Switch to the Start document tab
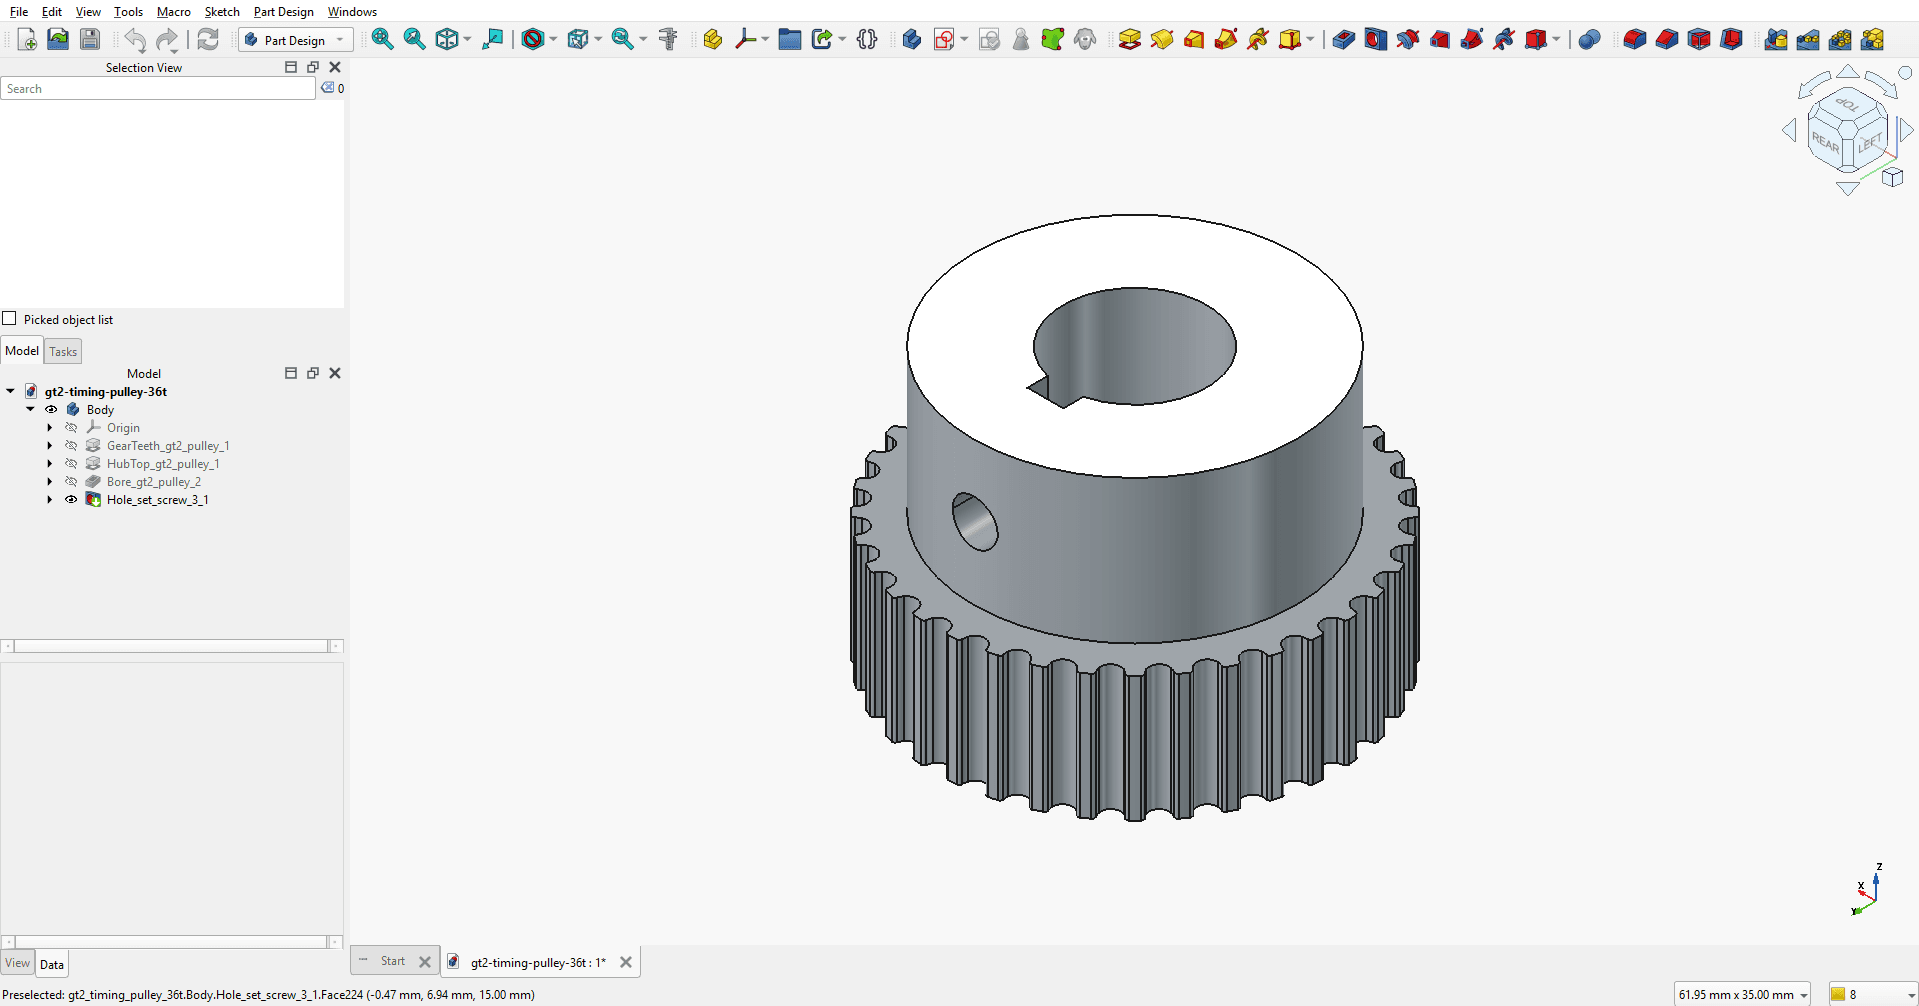Viewport: 1919px width, 1006px height. click(x=393, y=961)
